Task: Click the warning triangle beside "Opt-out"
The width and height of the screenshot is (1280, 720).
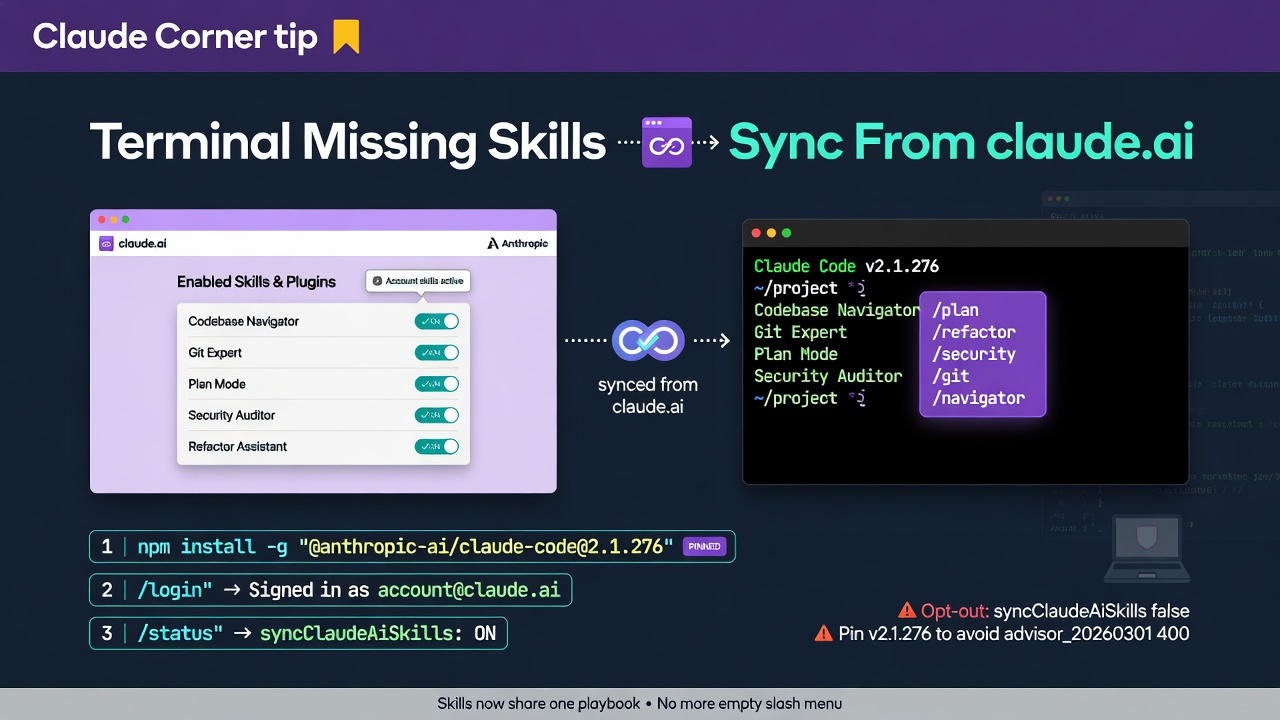Action: click(x=907, y=610)
